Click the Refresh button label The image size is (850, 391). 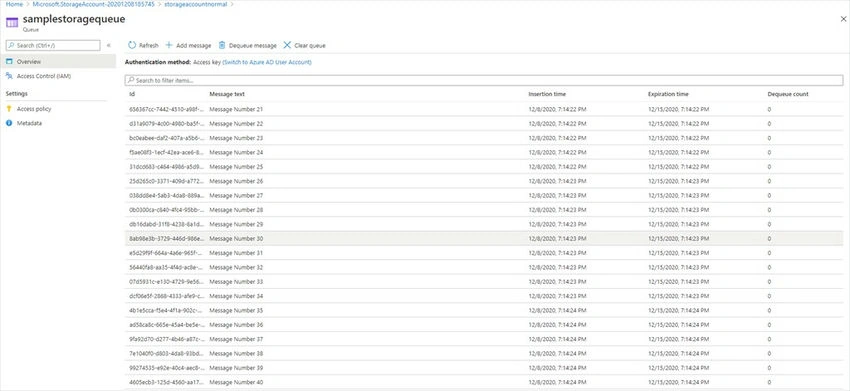(149, 46)
